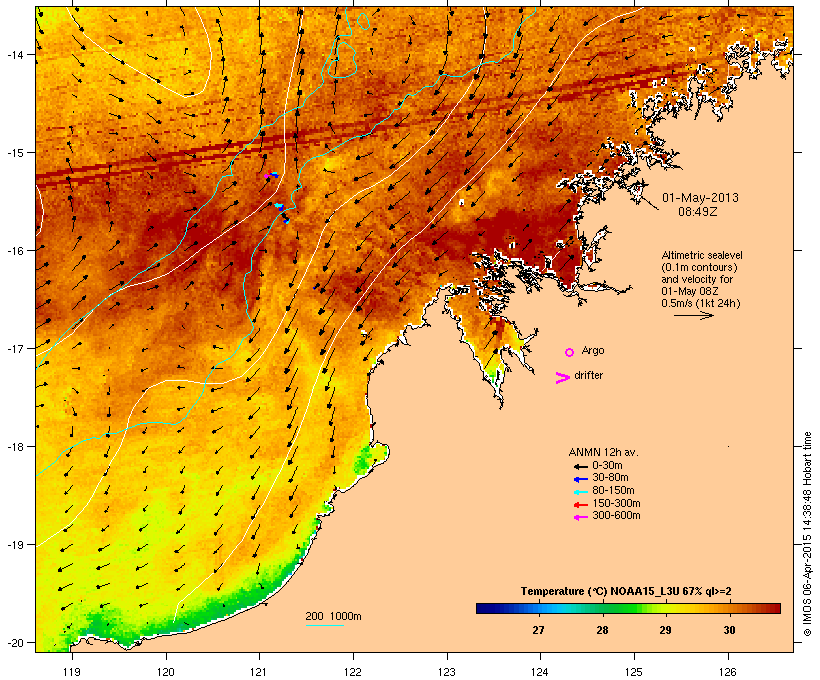Click the time label 08:49Z

pyautogui.click(x=698, y=212)
